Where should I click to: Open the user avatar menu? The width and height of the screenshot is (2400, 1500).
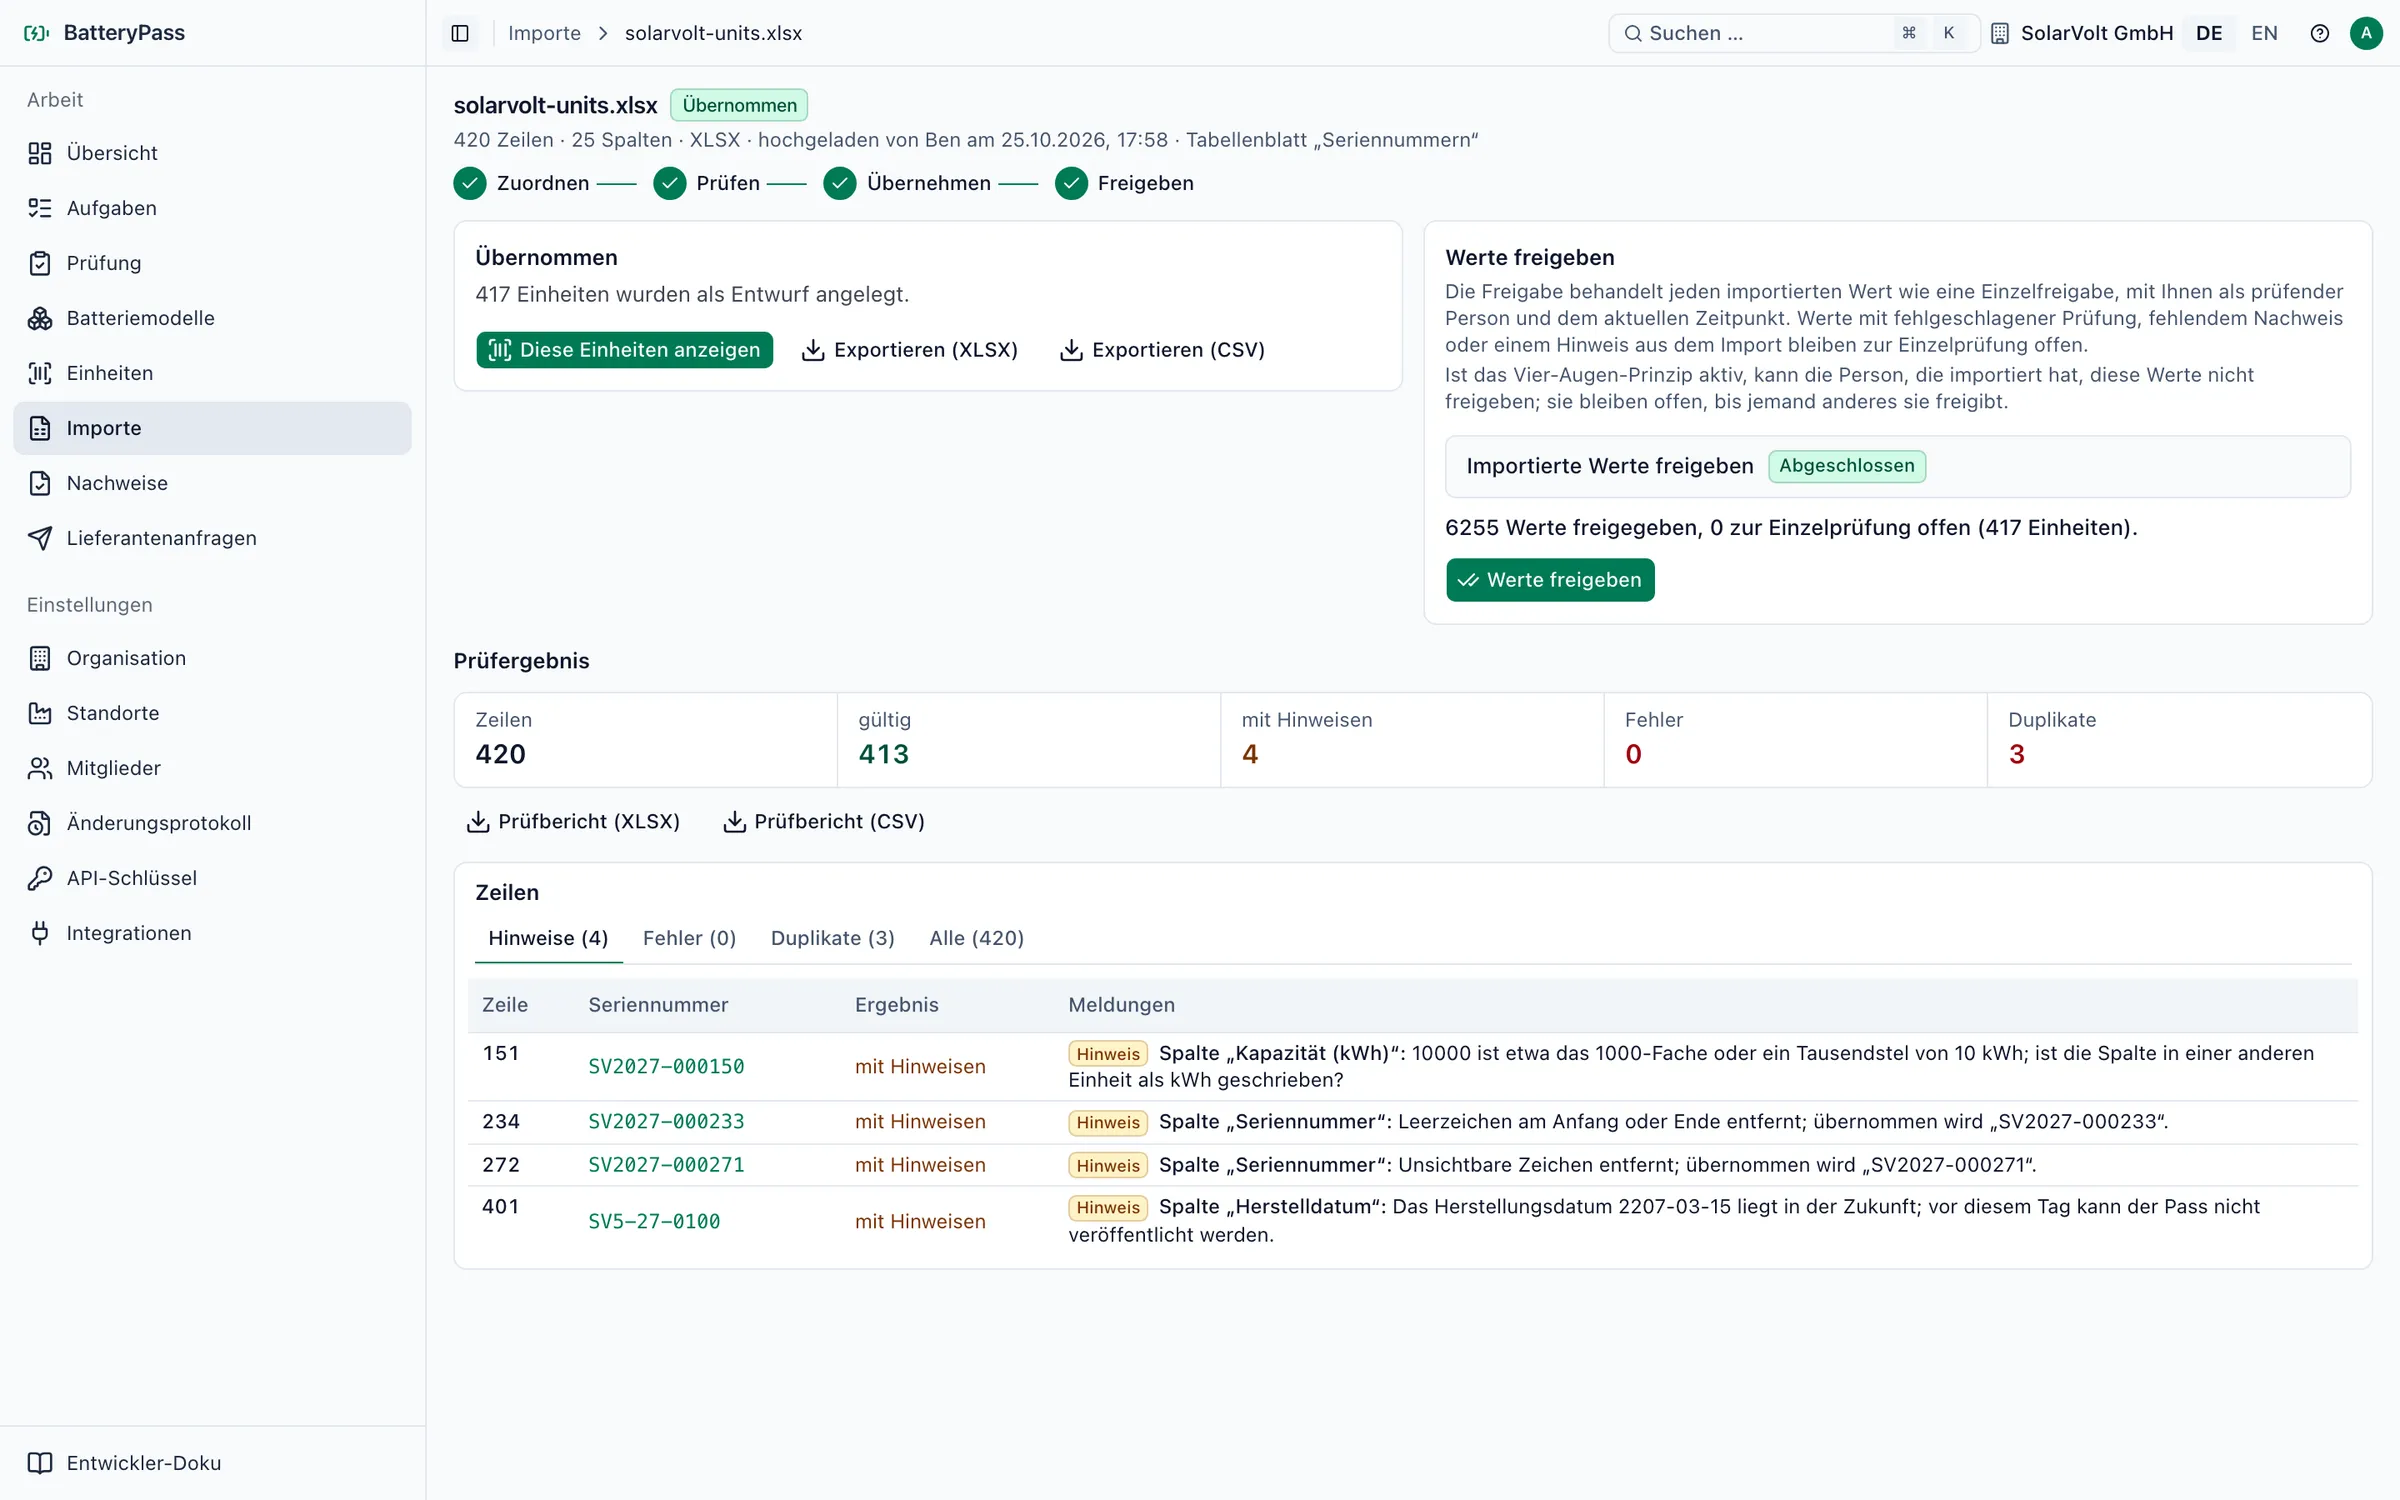click(x=2366, y=33)
